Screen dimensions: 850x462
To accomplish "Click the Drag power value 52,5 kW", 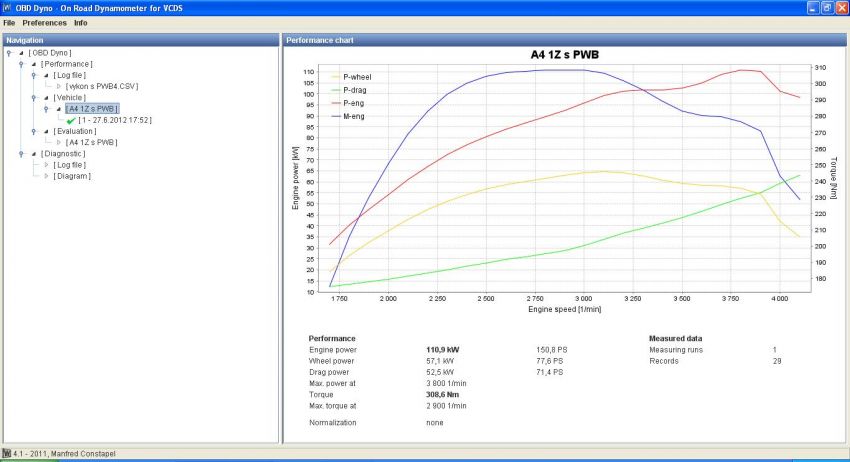I will (440, 373).
